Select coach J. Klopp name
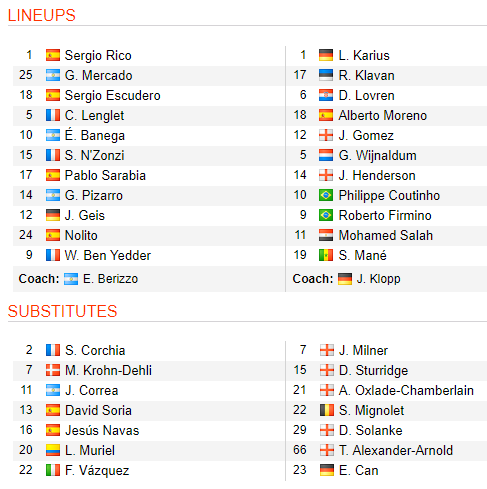 378,279
